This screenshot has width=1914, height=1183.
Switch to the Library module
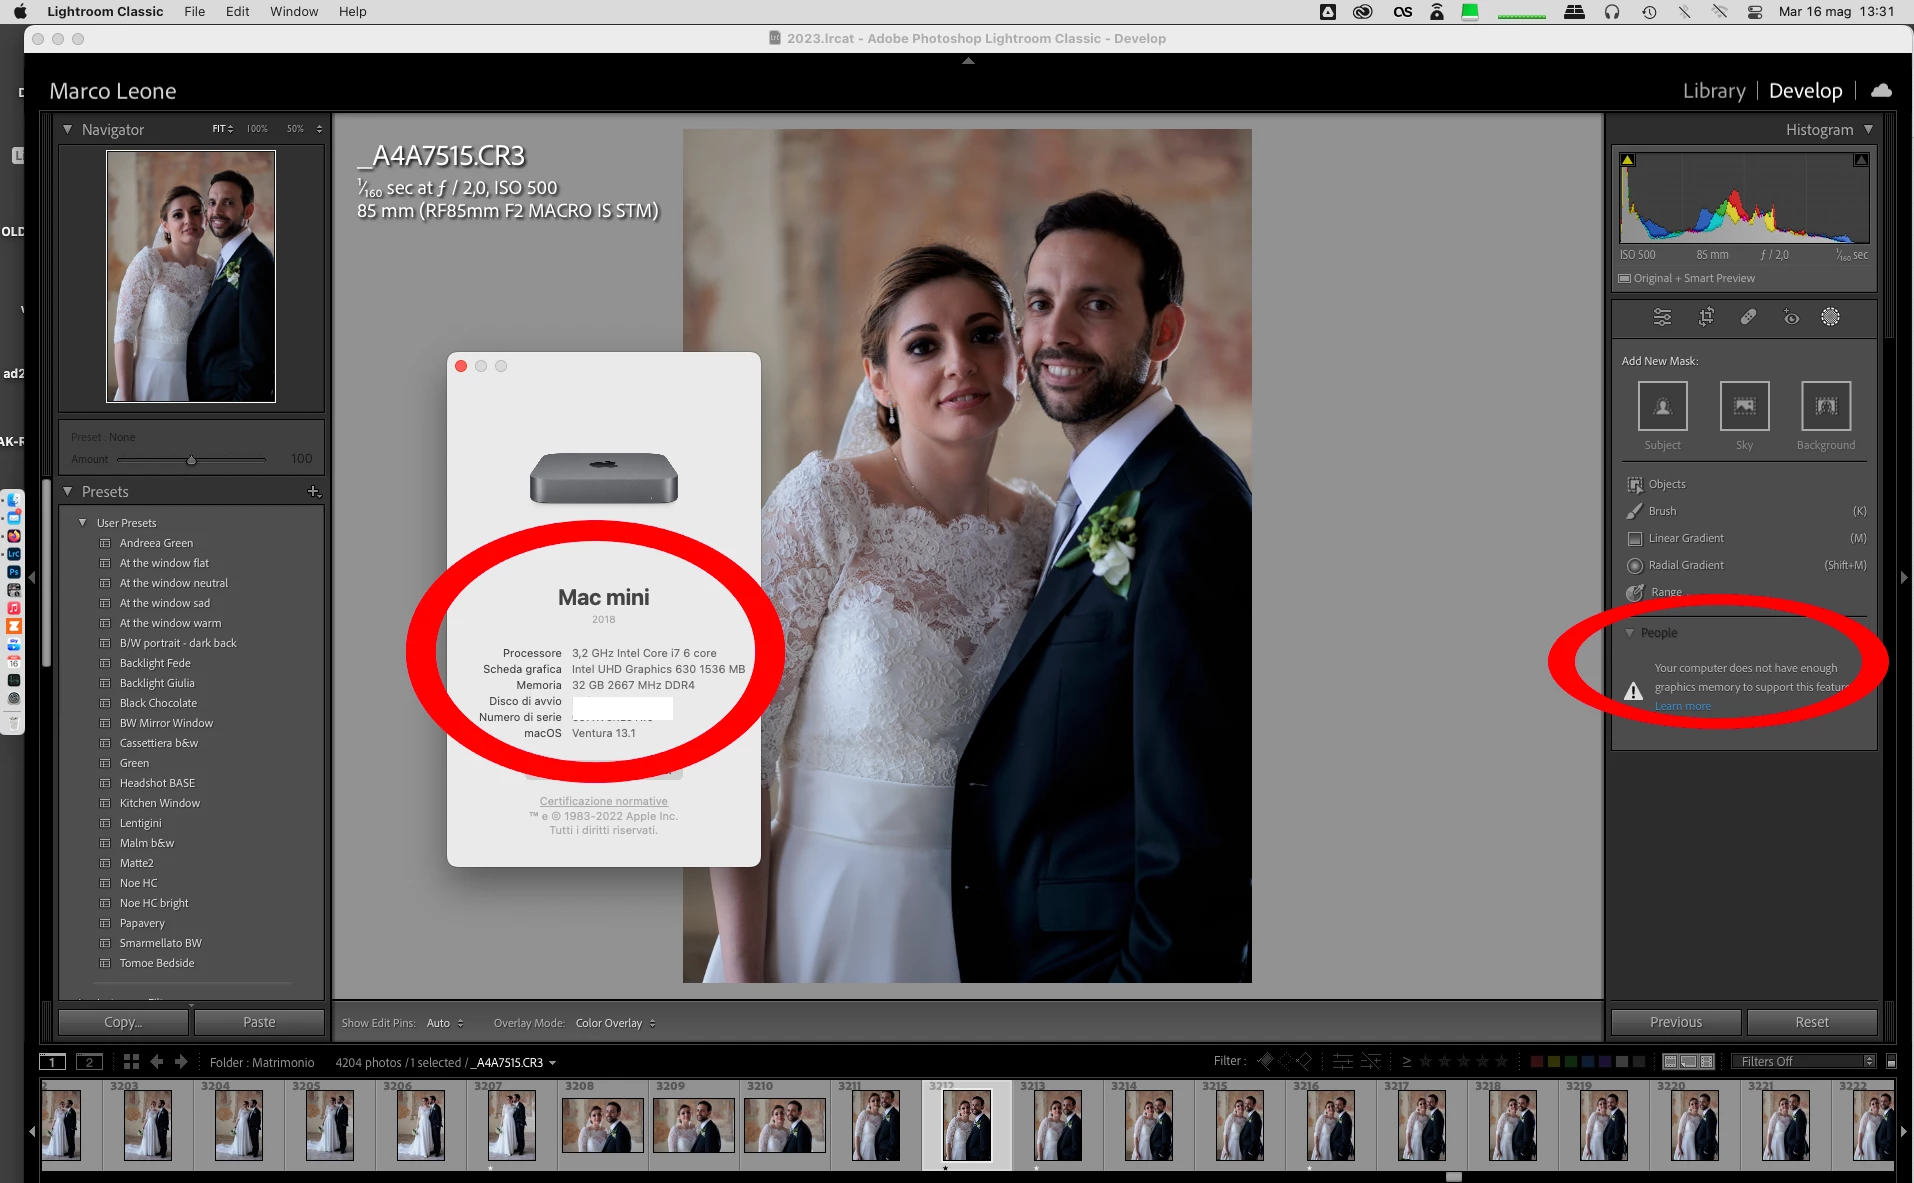pos(1713,91)
